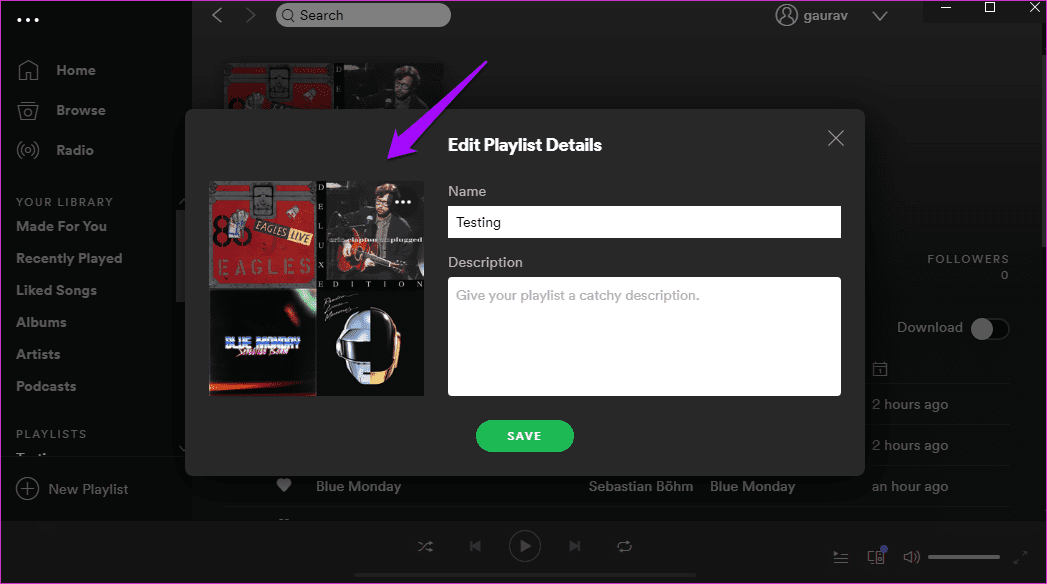Go forward with the right arrow
This screenshot has height=584, width=1047.
click(x=250, y=15)
